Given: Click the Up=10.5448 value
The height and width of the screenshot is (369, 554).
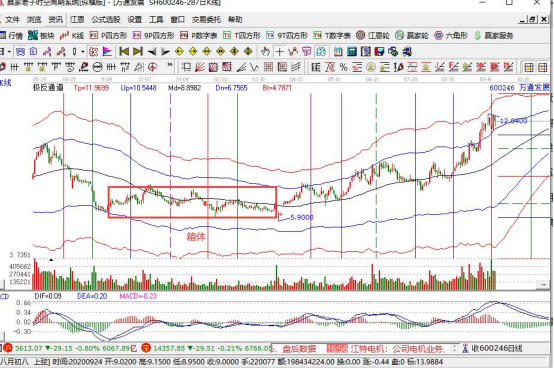Looking at the screenshot, I should pos(138,87).
